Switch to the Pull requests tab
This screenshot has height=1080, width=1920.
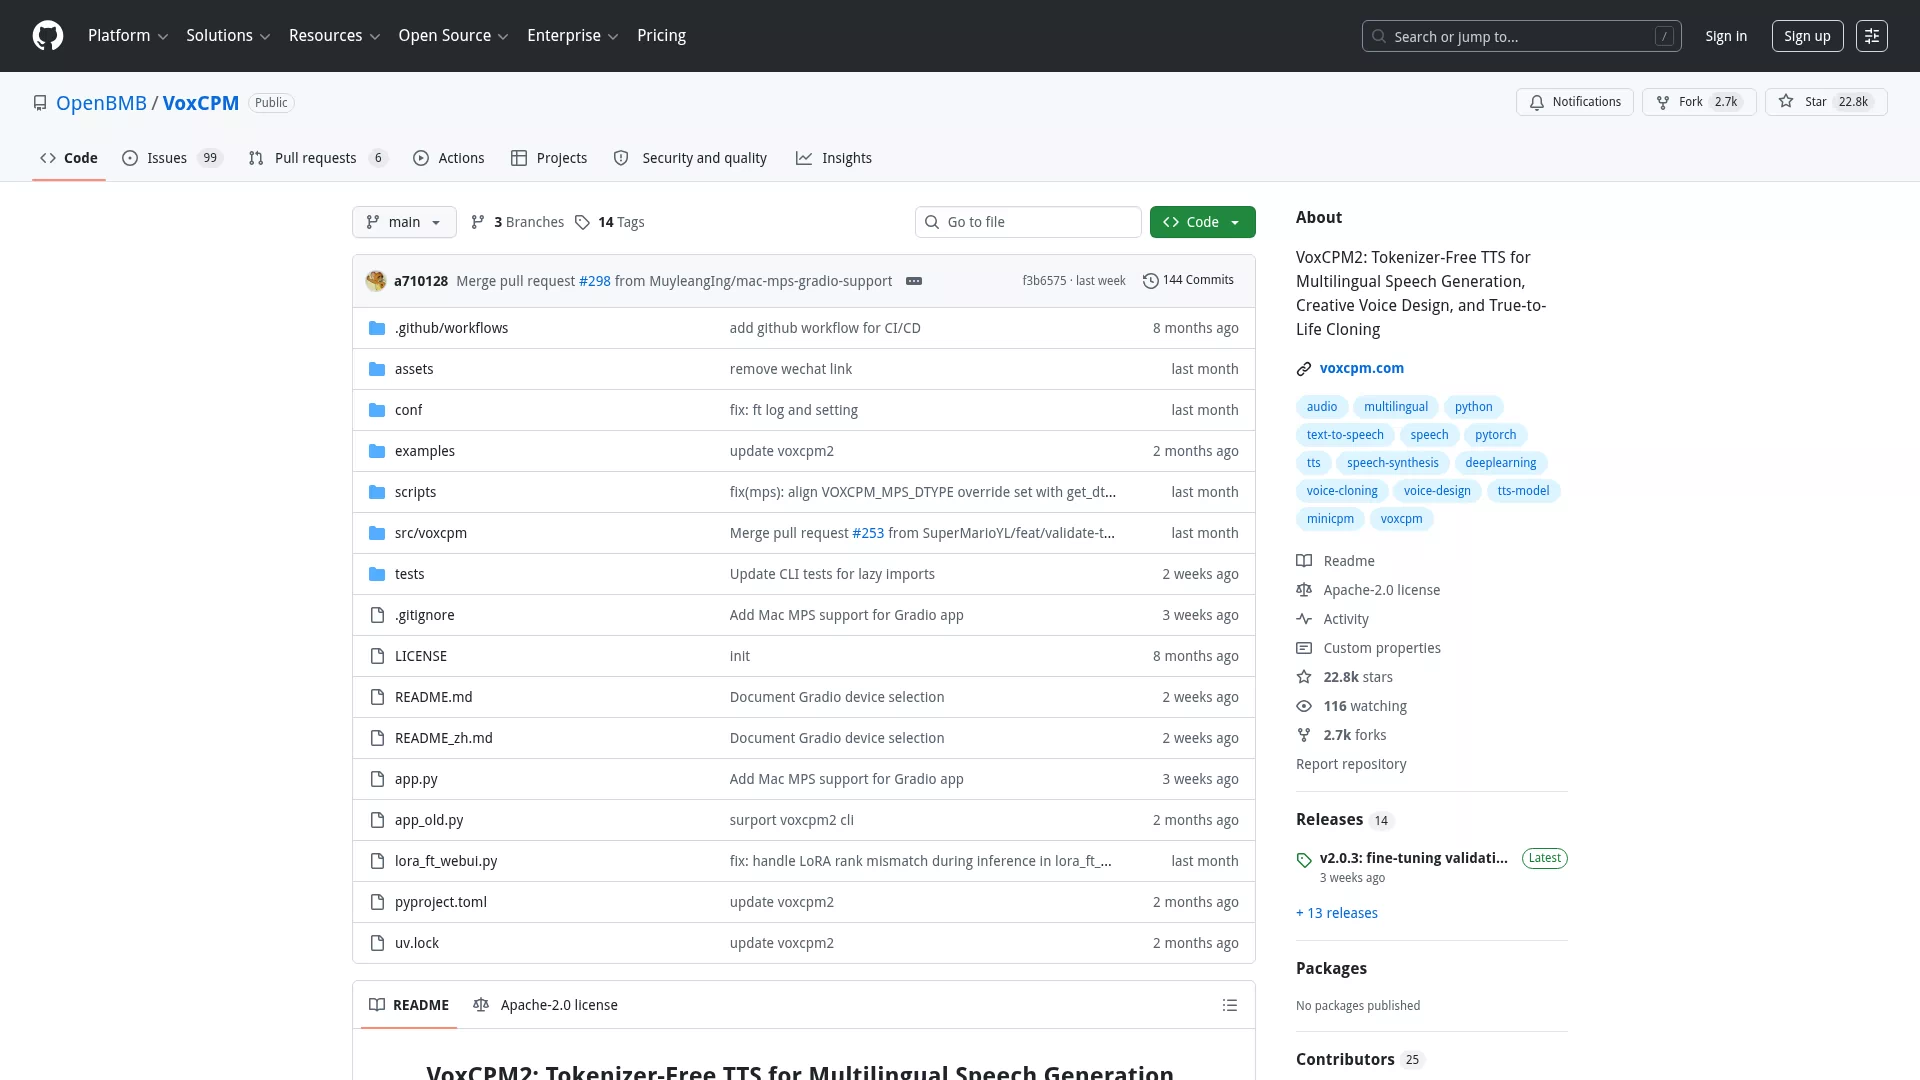click(x=317, y=158)
